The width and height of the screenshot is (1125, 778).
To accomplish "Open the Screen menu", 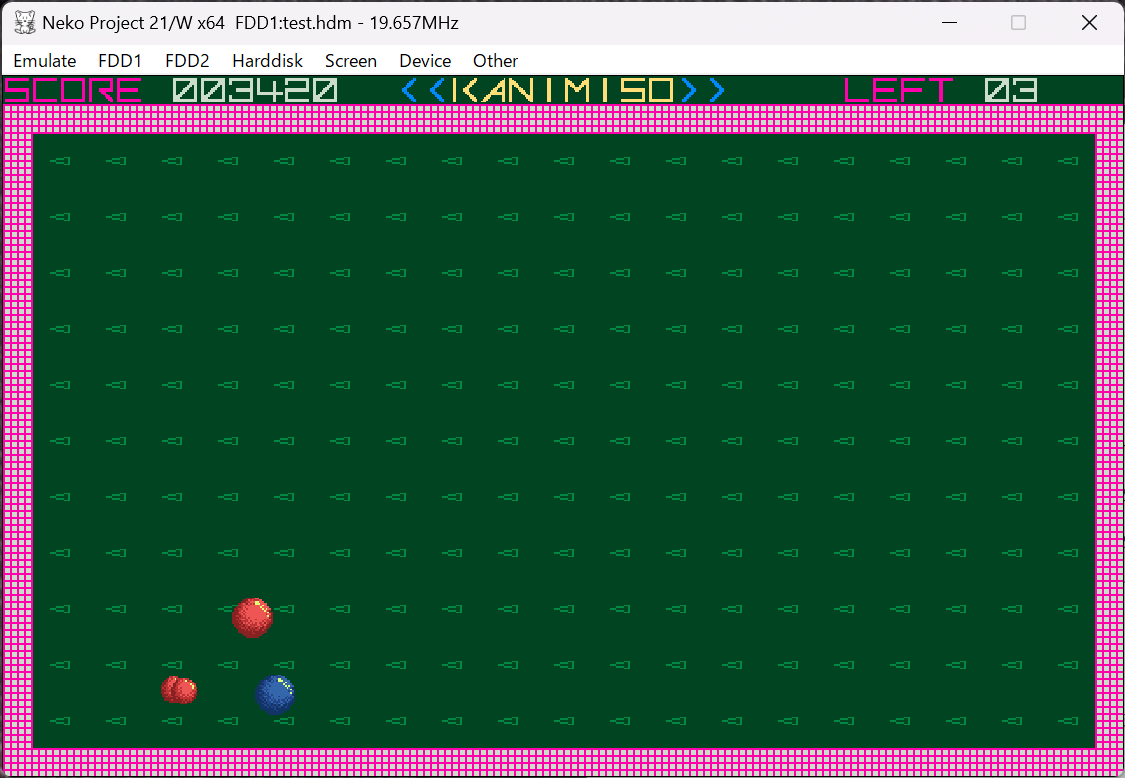I will click(351, 61).
